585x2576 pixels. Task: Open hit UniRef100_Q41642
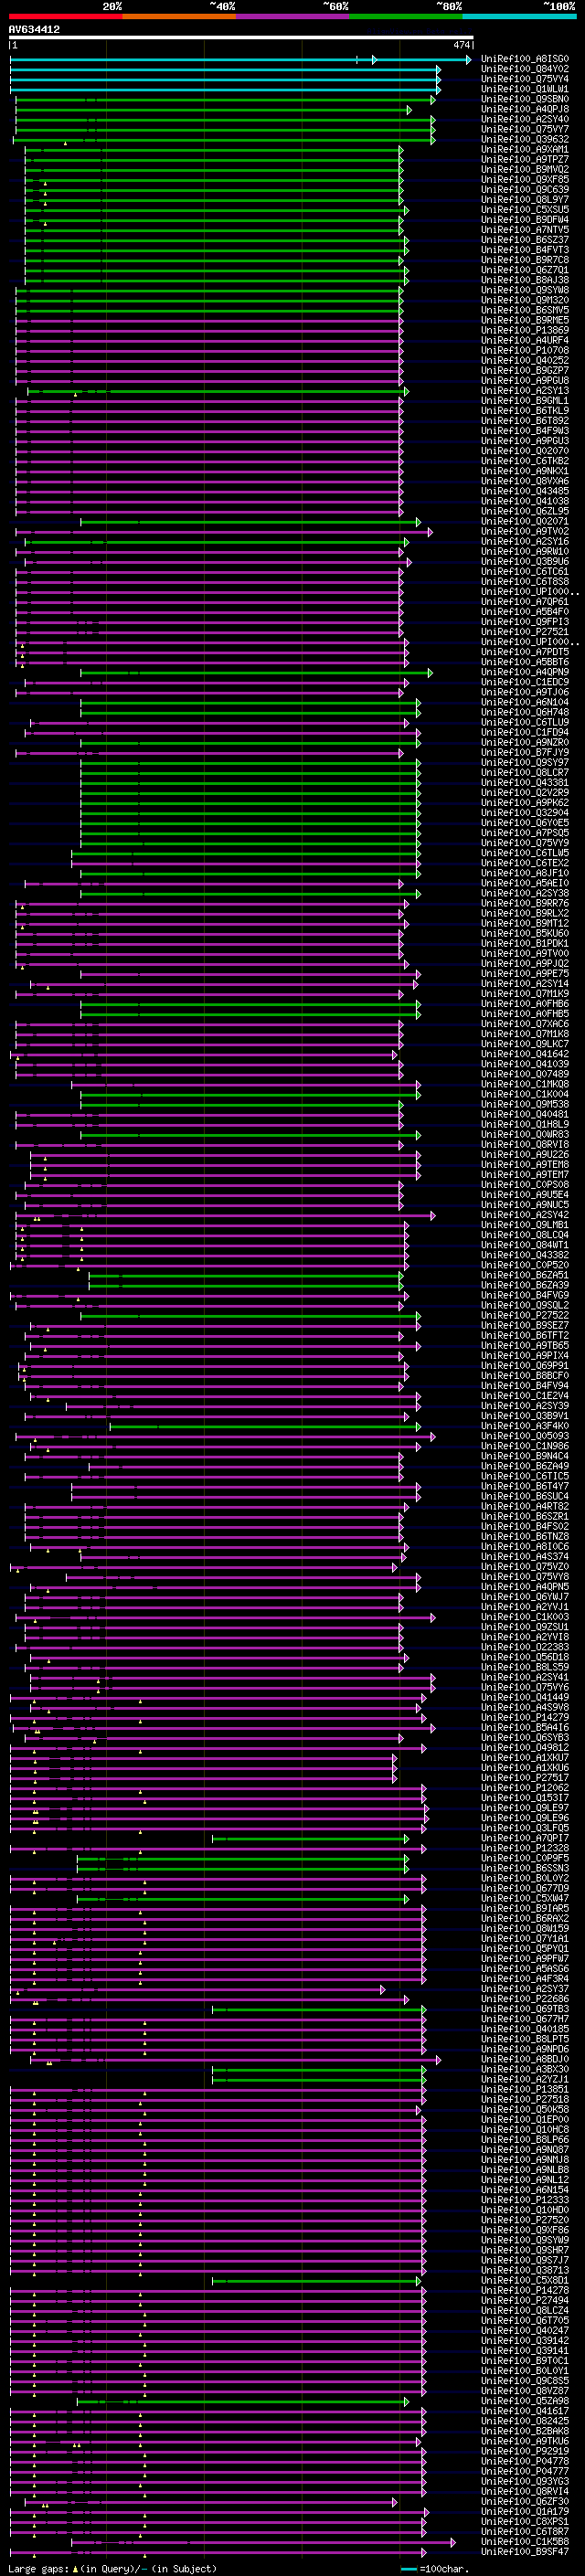click(x=525, y=1055)
